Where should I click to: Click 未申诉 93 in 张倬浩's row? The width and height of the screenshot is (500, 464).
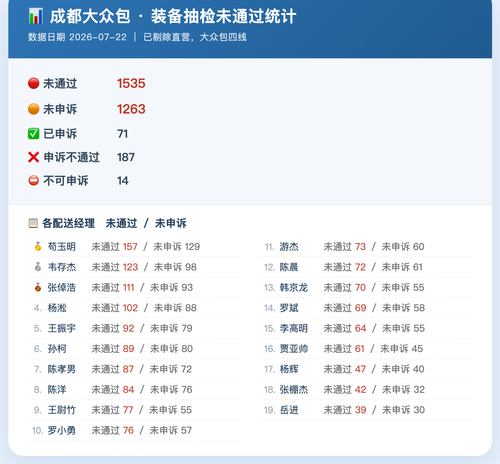[x=171, y=287]
